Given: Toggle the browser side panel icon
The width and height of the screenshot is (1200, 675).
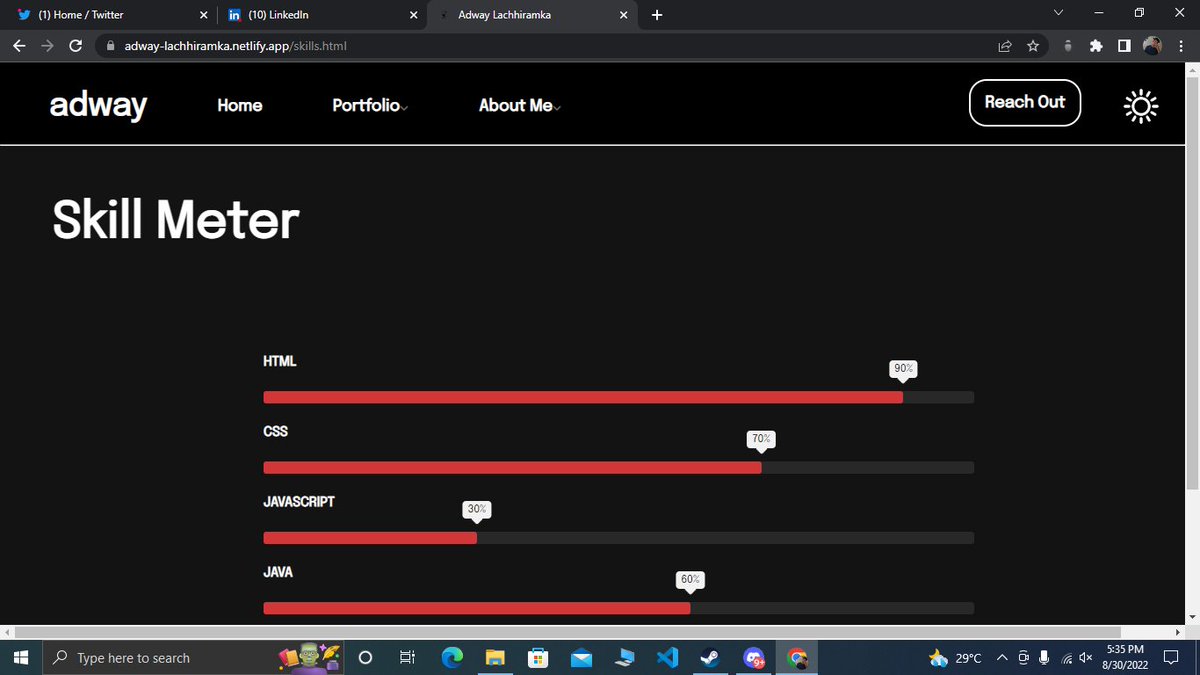Looking at the screenshot, I should 1124,46.
